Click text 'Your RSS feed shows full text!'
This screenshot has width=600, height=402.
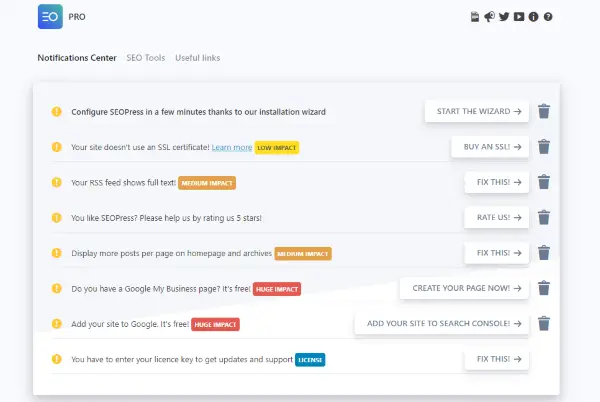click(x=124, y=182)
